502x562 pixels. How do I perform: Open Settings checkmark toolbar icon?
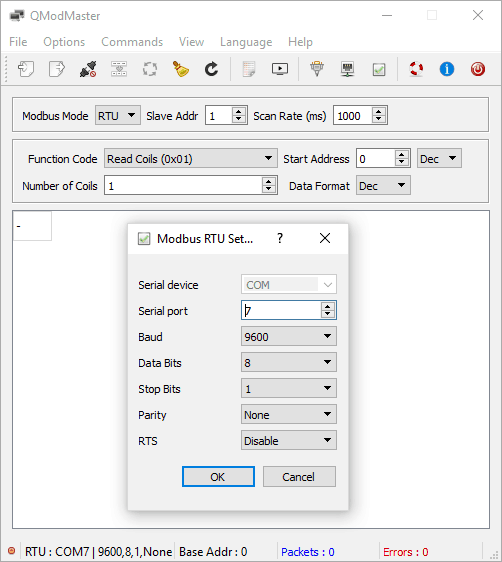pyautogui.click(x=379, y=69)
